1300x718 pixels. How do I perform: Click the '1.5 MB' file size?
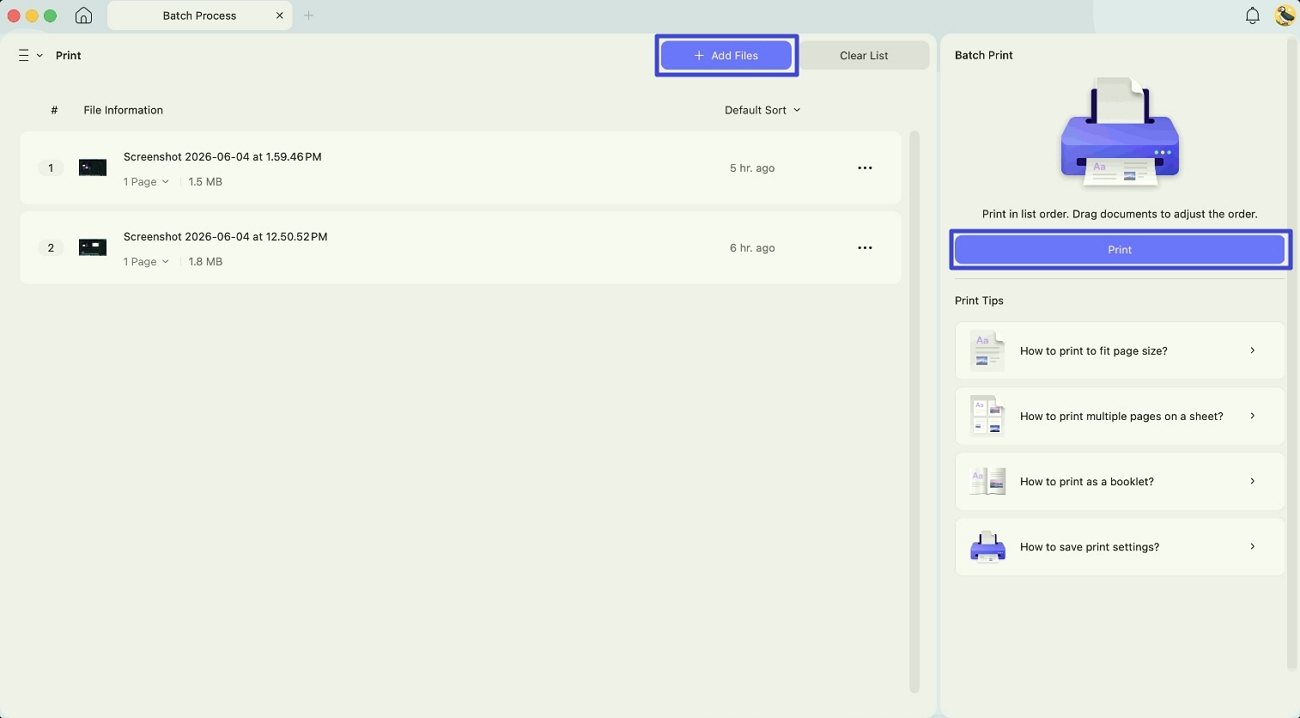(x=205, y=182)
